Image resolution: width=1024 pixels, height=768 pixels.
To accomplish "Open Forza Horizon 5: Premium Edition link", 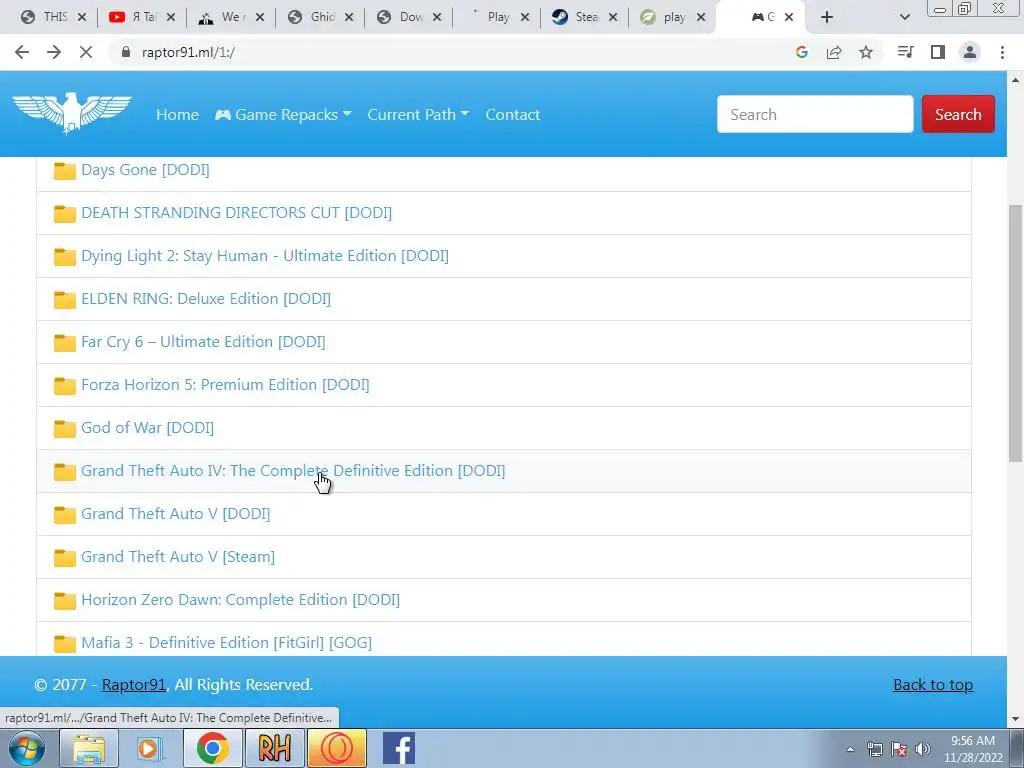I will point(225,385).
